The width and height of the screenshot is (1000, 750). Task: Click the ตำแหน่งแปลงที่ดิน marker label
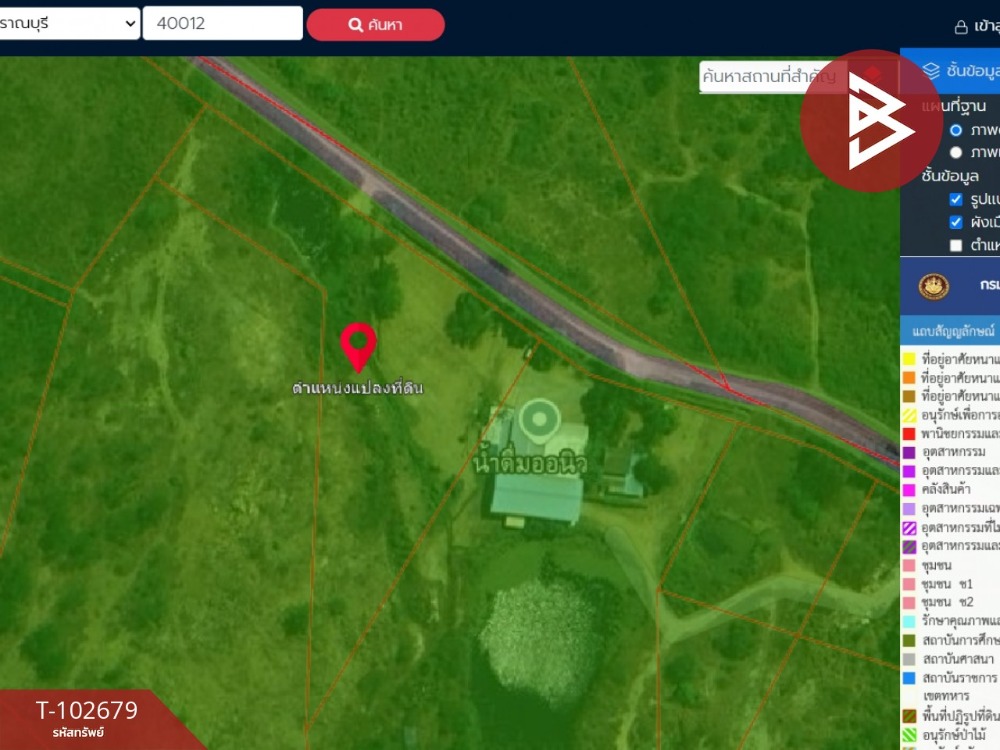click(357, 388)
